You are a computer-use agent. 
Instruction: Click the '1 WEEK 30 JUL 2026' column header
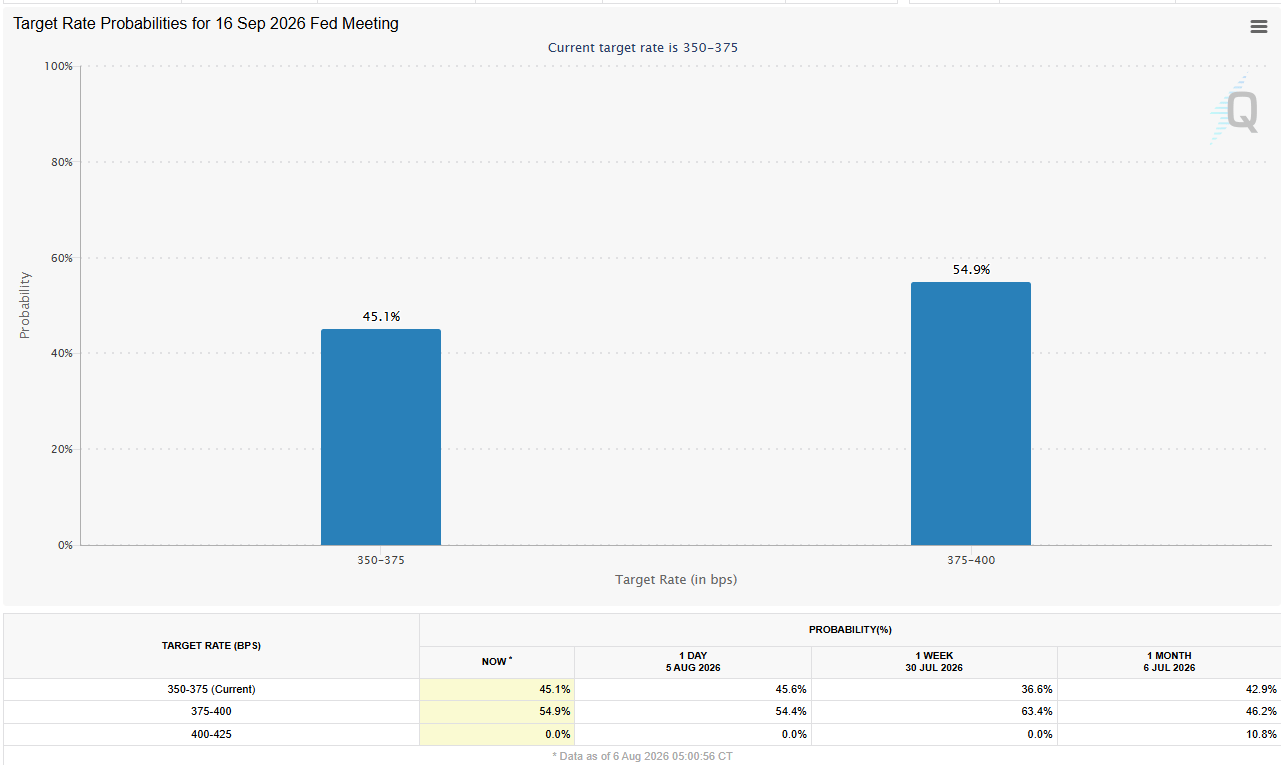click(x=934, y=662)
